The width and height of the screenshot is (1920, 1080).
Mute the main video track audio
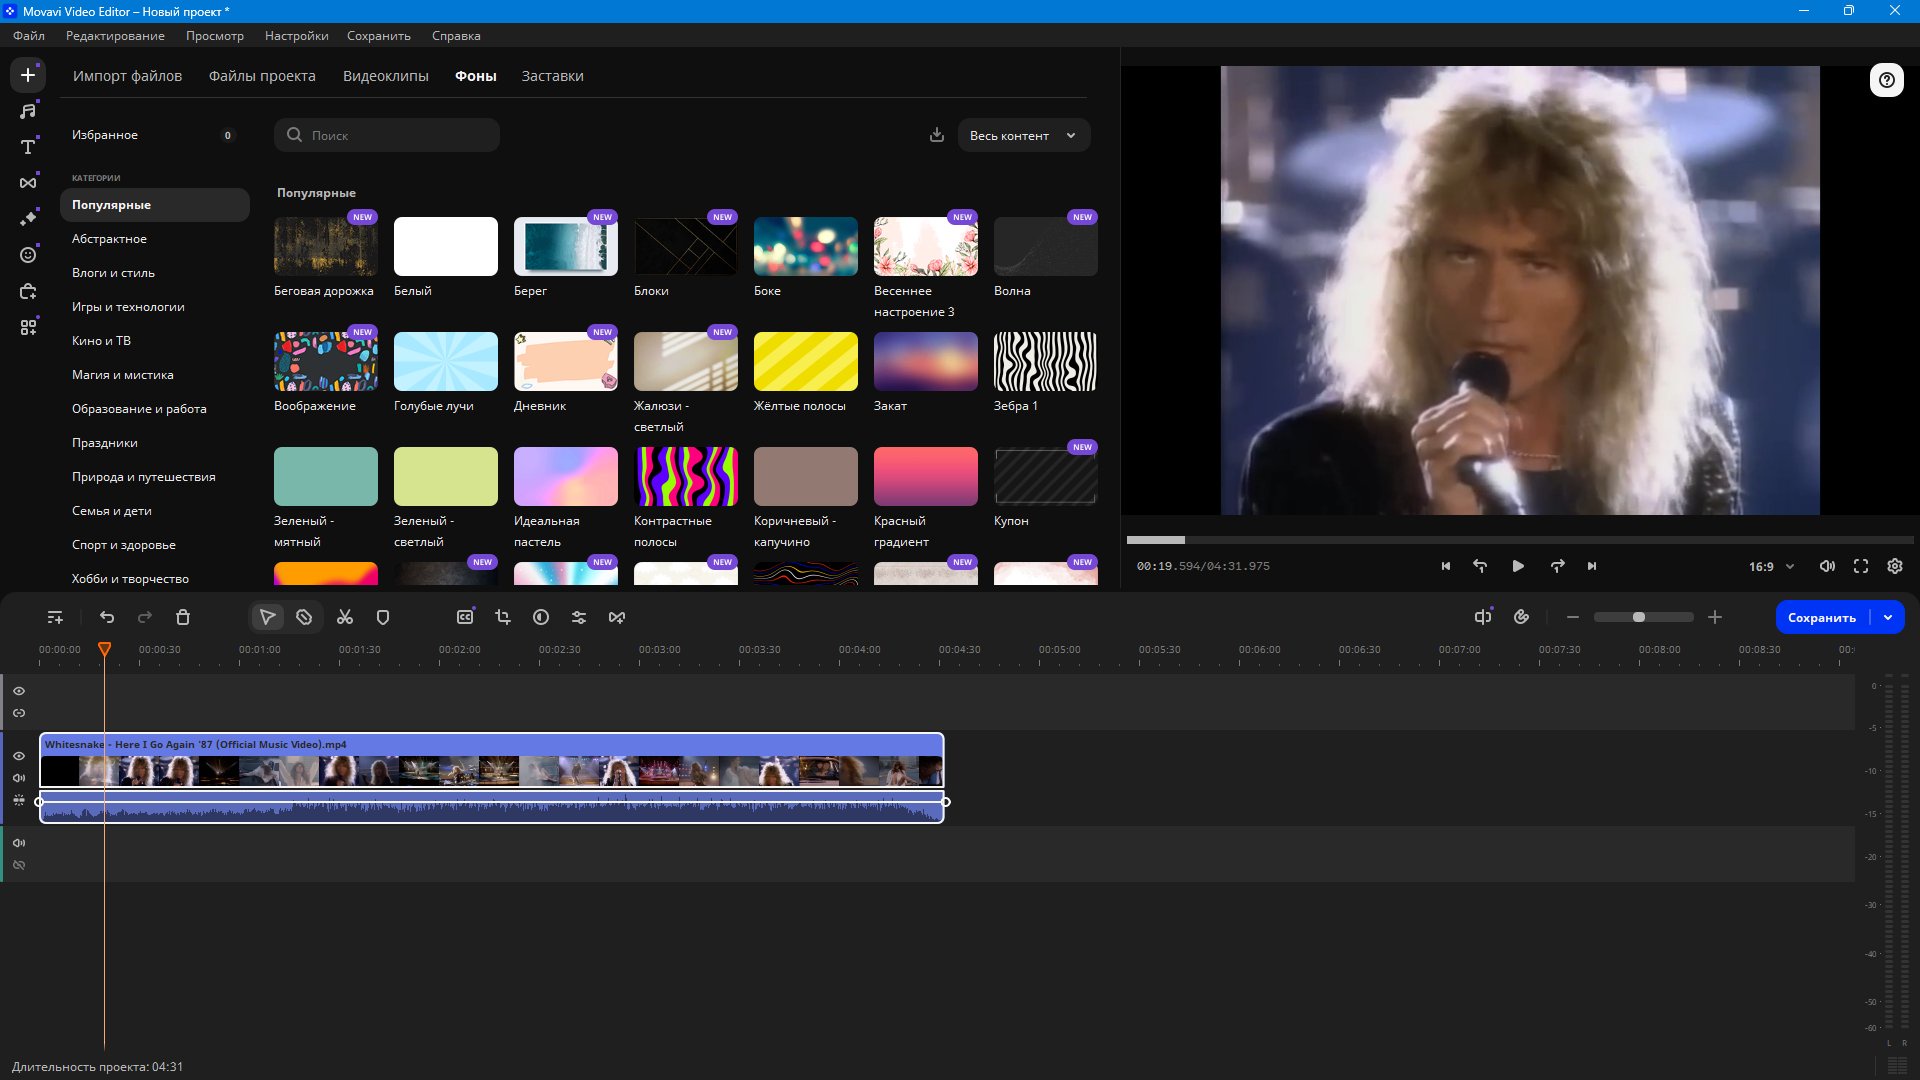pos(19,778)
